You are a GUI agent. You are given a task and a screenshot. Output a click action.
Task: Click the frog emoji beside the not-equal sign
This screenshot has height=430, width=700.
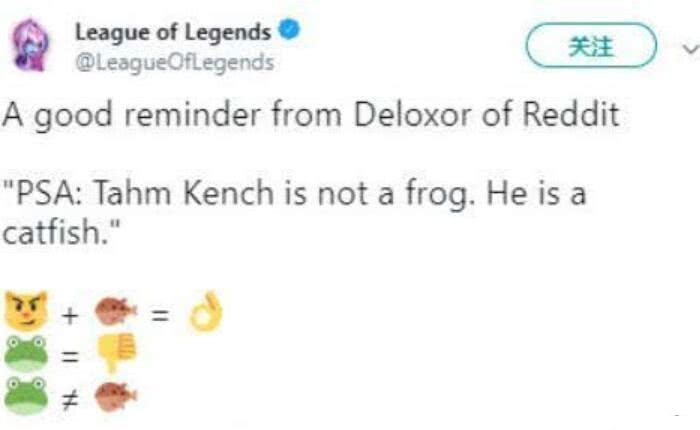pos(27,399)
